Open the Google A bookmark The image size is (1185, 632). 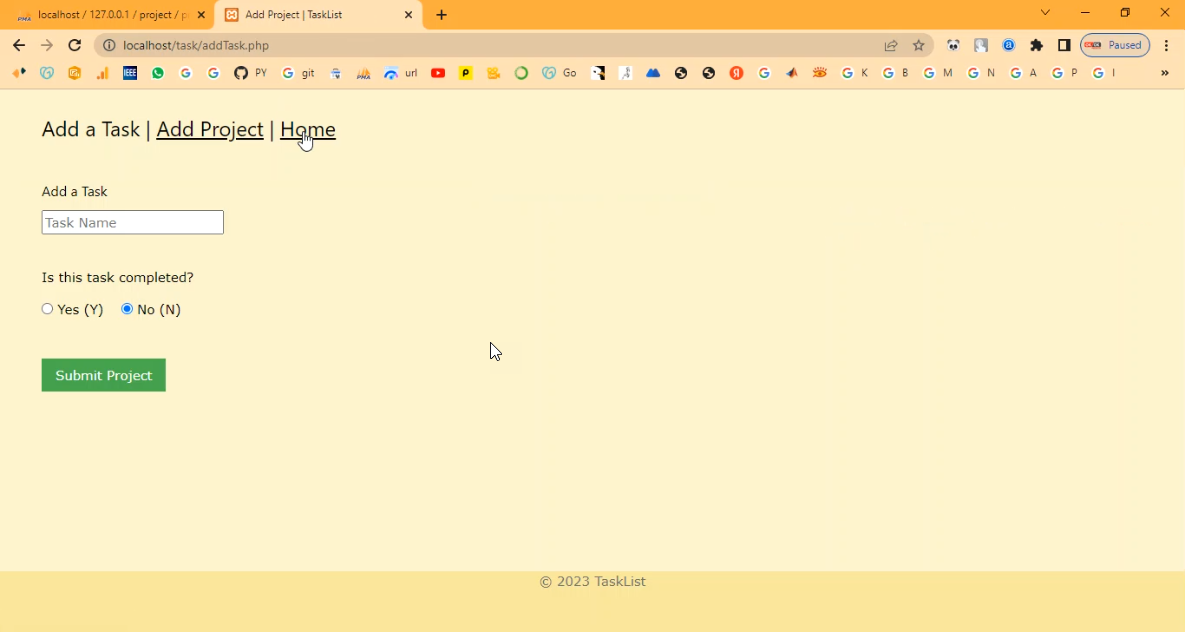(1023, 73)
